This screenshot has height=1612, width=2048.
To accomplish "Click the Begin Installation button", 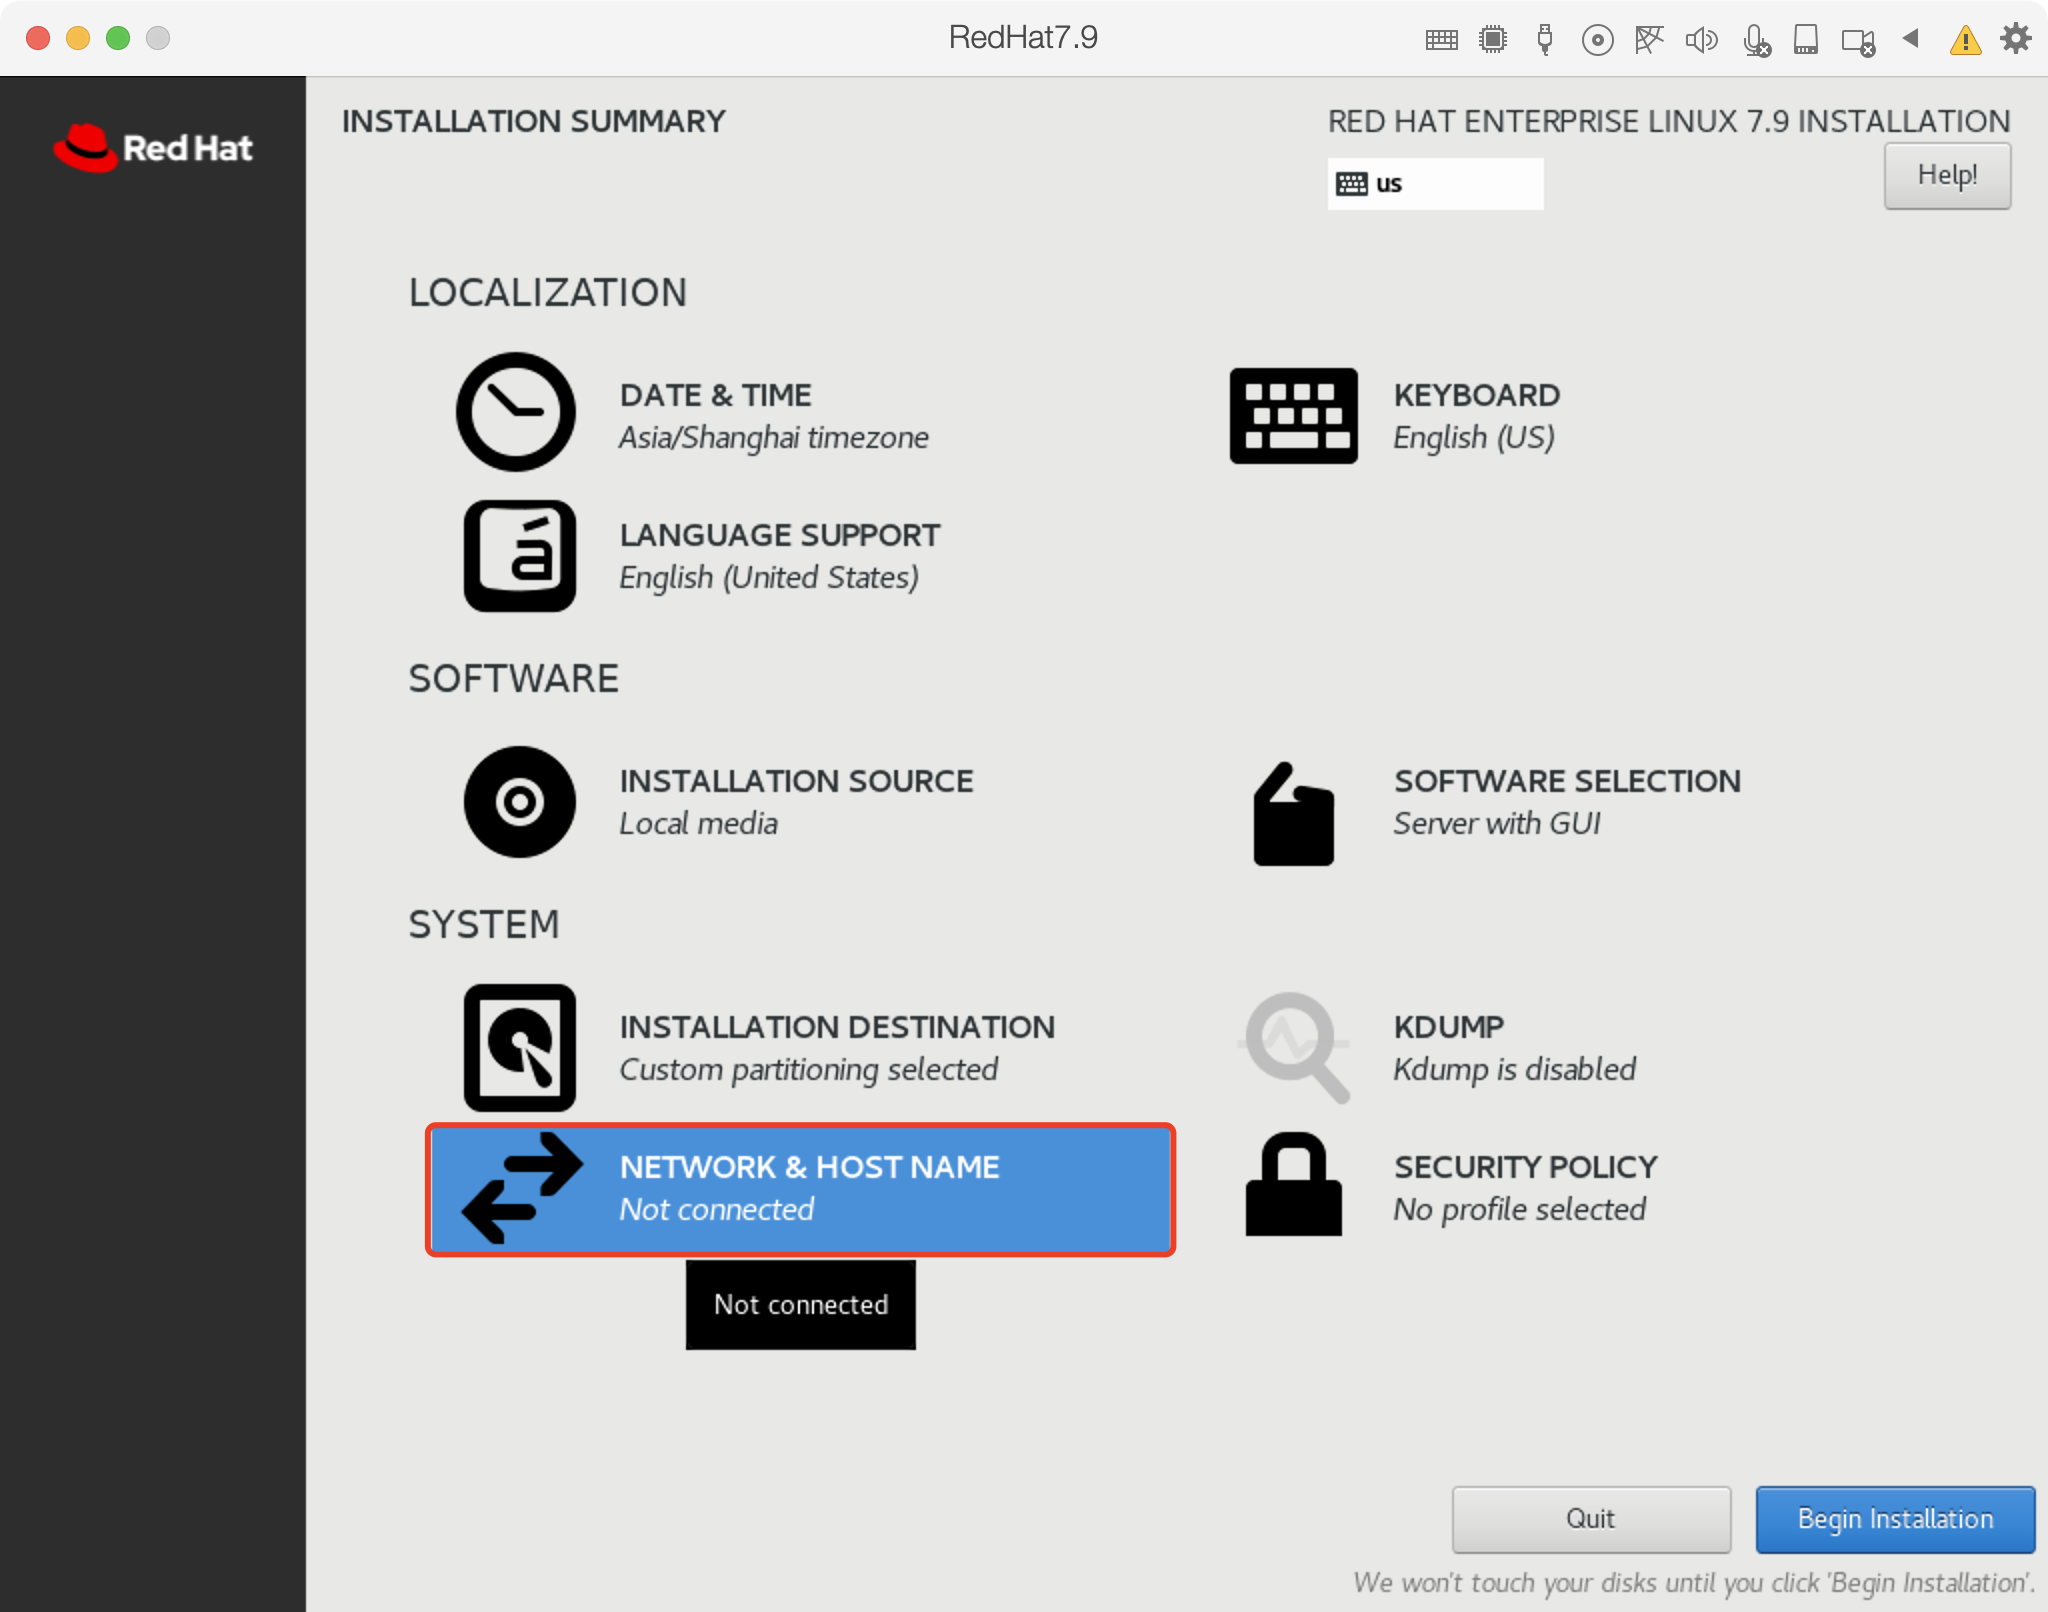I will tap(1894, 1518).
